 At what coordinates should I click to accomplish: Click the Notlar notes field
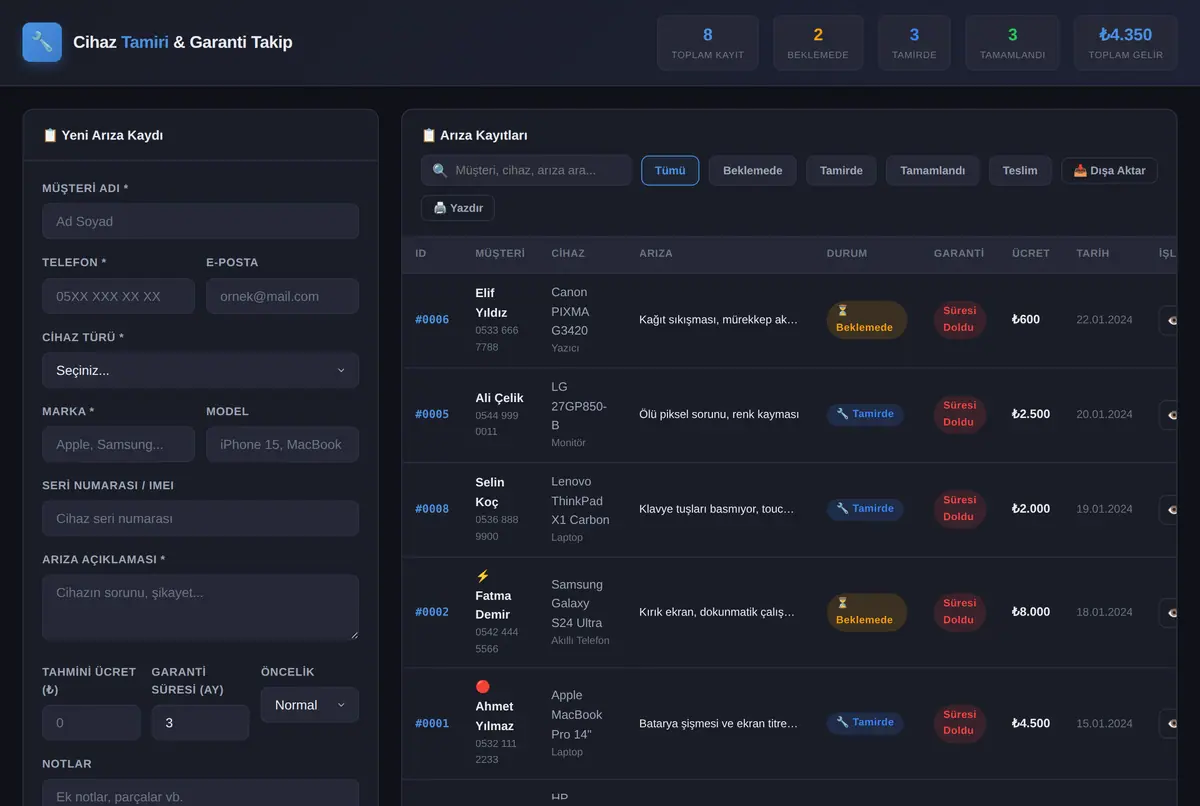point(200,793)
